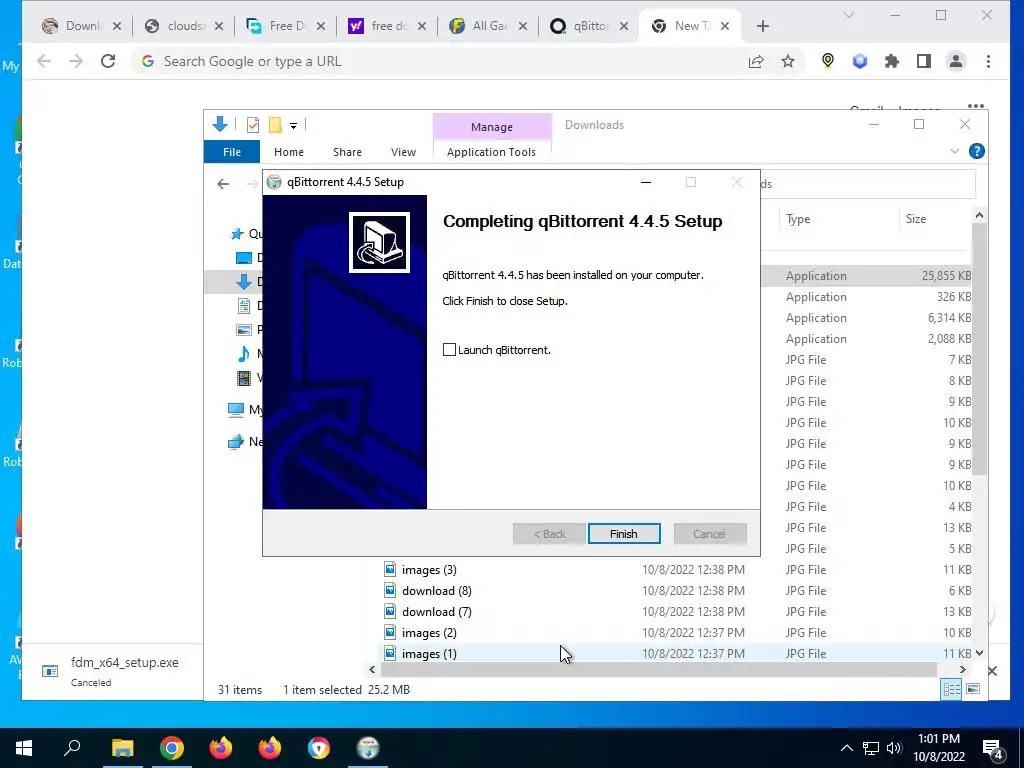The image size is (1024, 768).
Task: Open the tab search chevron in Chrome
Action: [x=849, y=15]
